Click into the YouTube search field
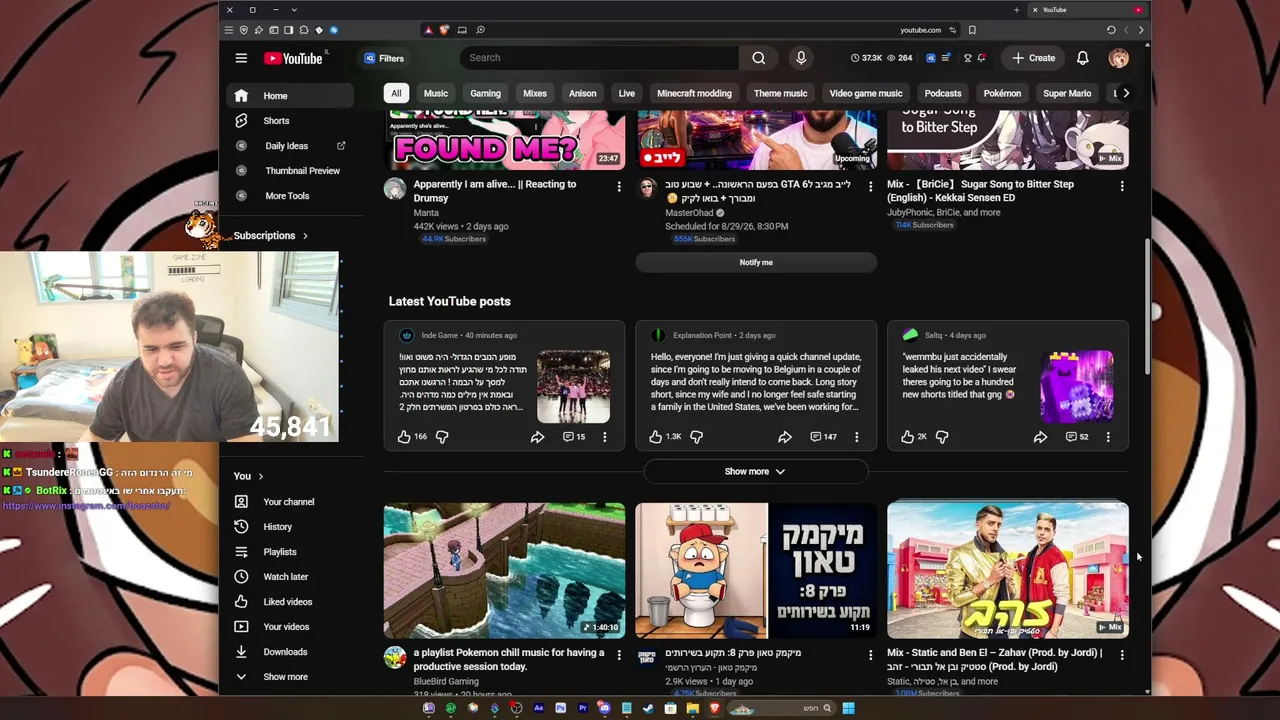1280x720 pixels. 600,58
